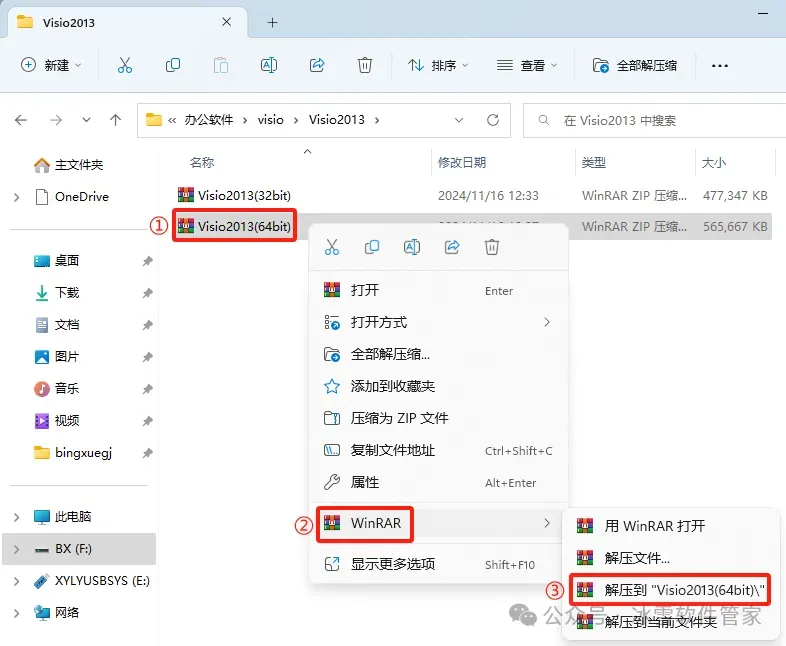This screenshot has width=786, height=646.
Task: Unpin 下载 using its pin icon
Action: coord(147,293)
